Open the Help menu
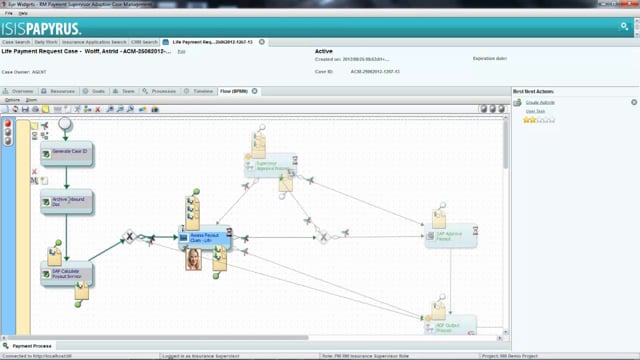The image size is (640, 360). coord(23,13)
